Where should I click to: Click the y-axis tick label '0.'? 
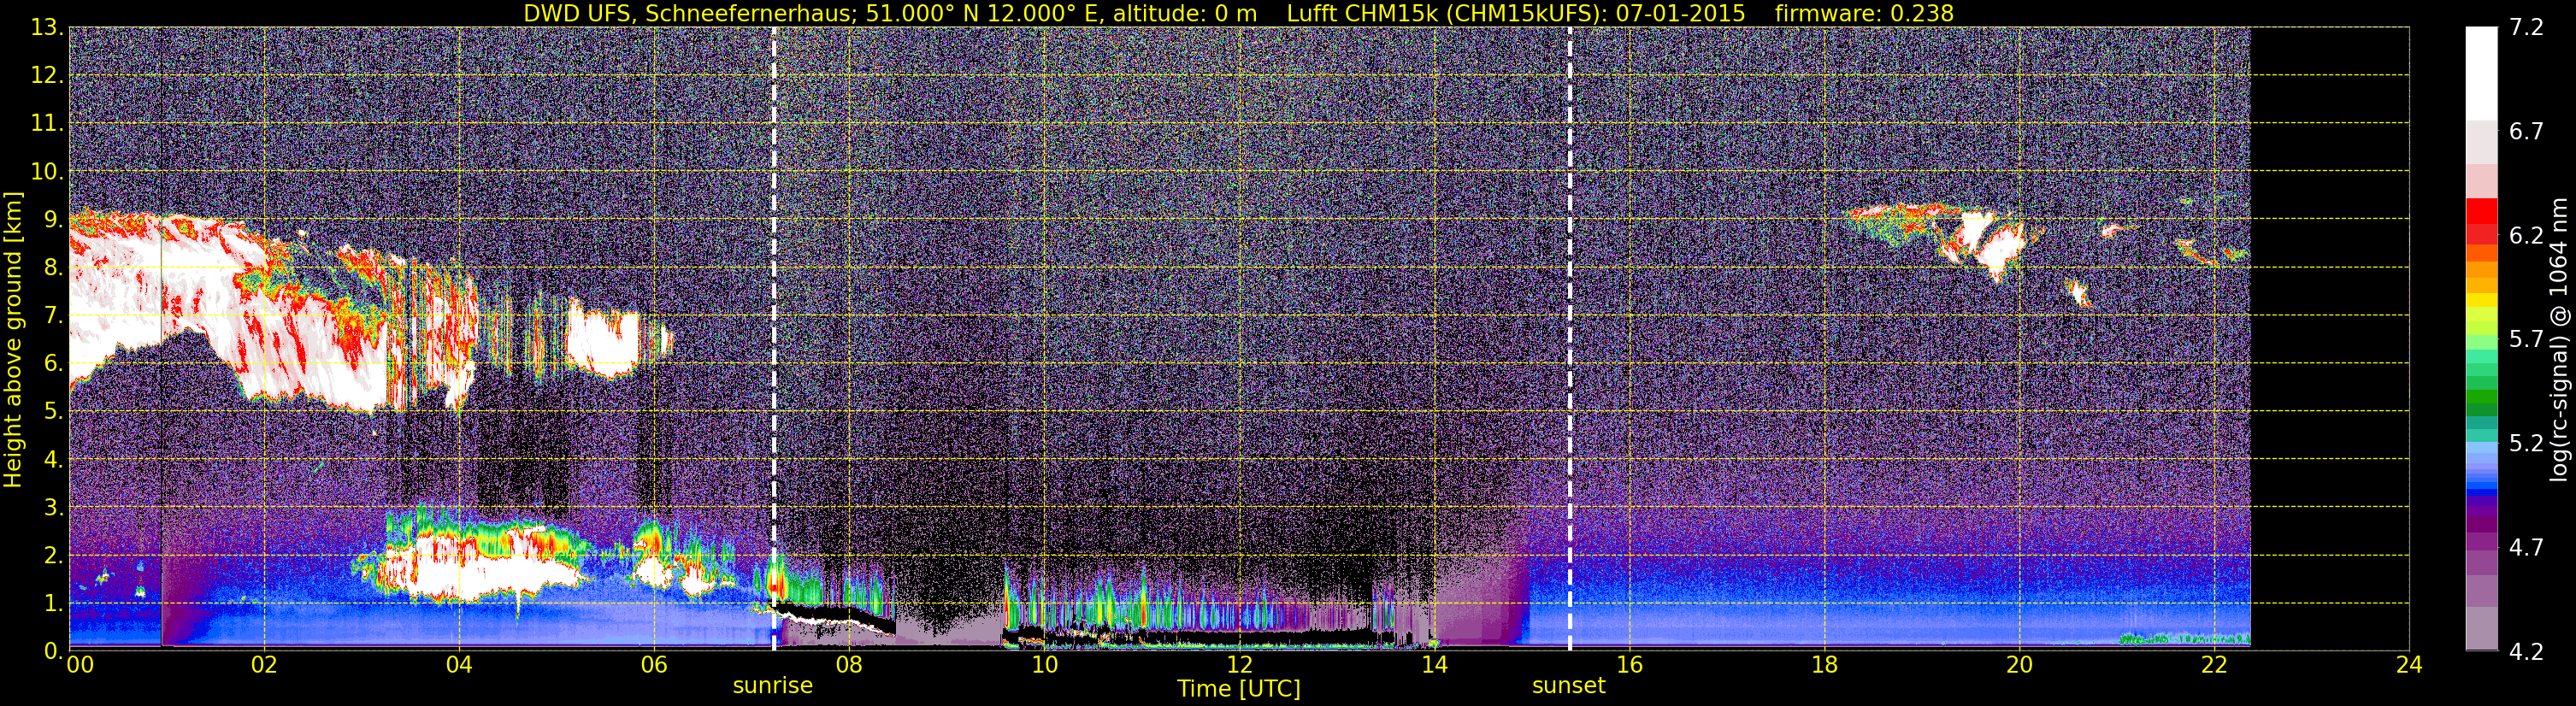(x=53, y=651)
